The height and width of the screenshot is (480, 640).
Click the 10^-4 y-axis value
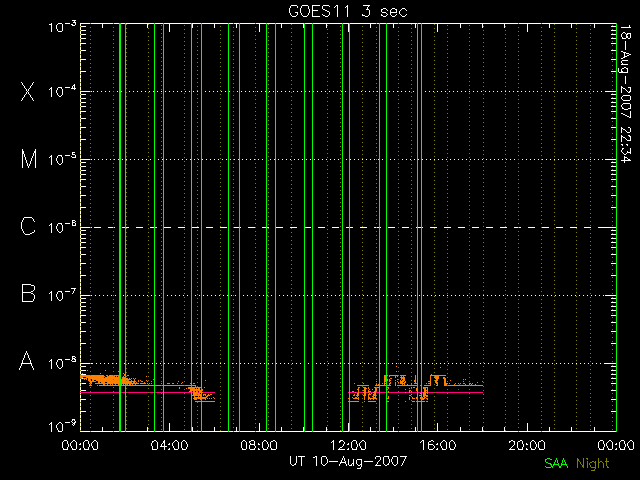pyautogui.click(x=62, y=91)
